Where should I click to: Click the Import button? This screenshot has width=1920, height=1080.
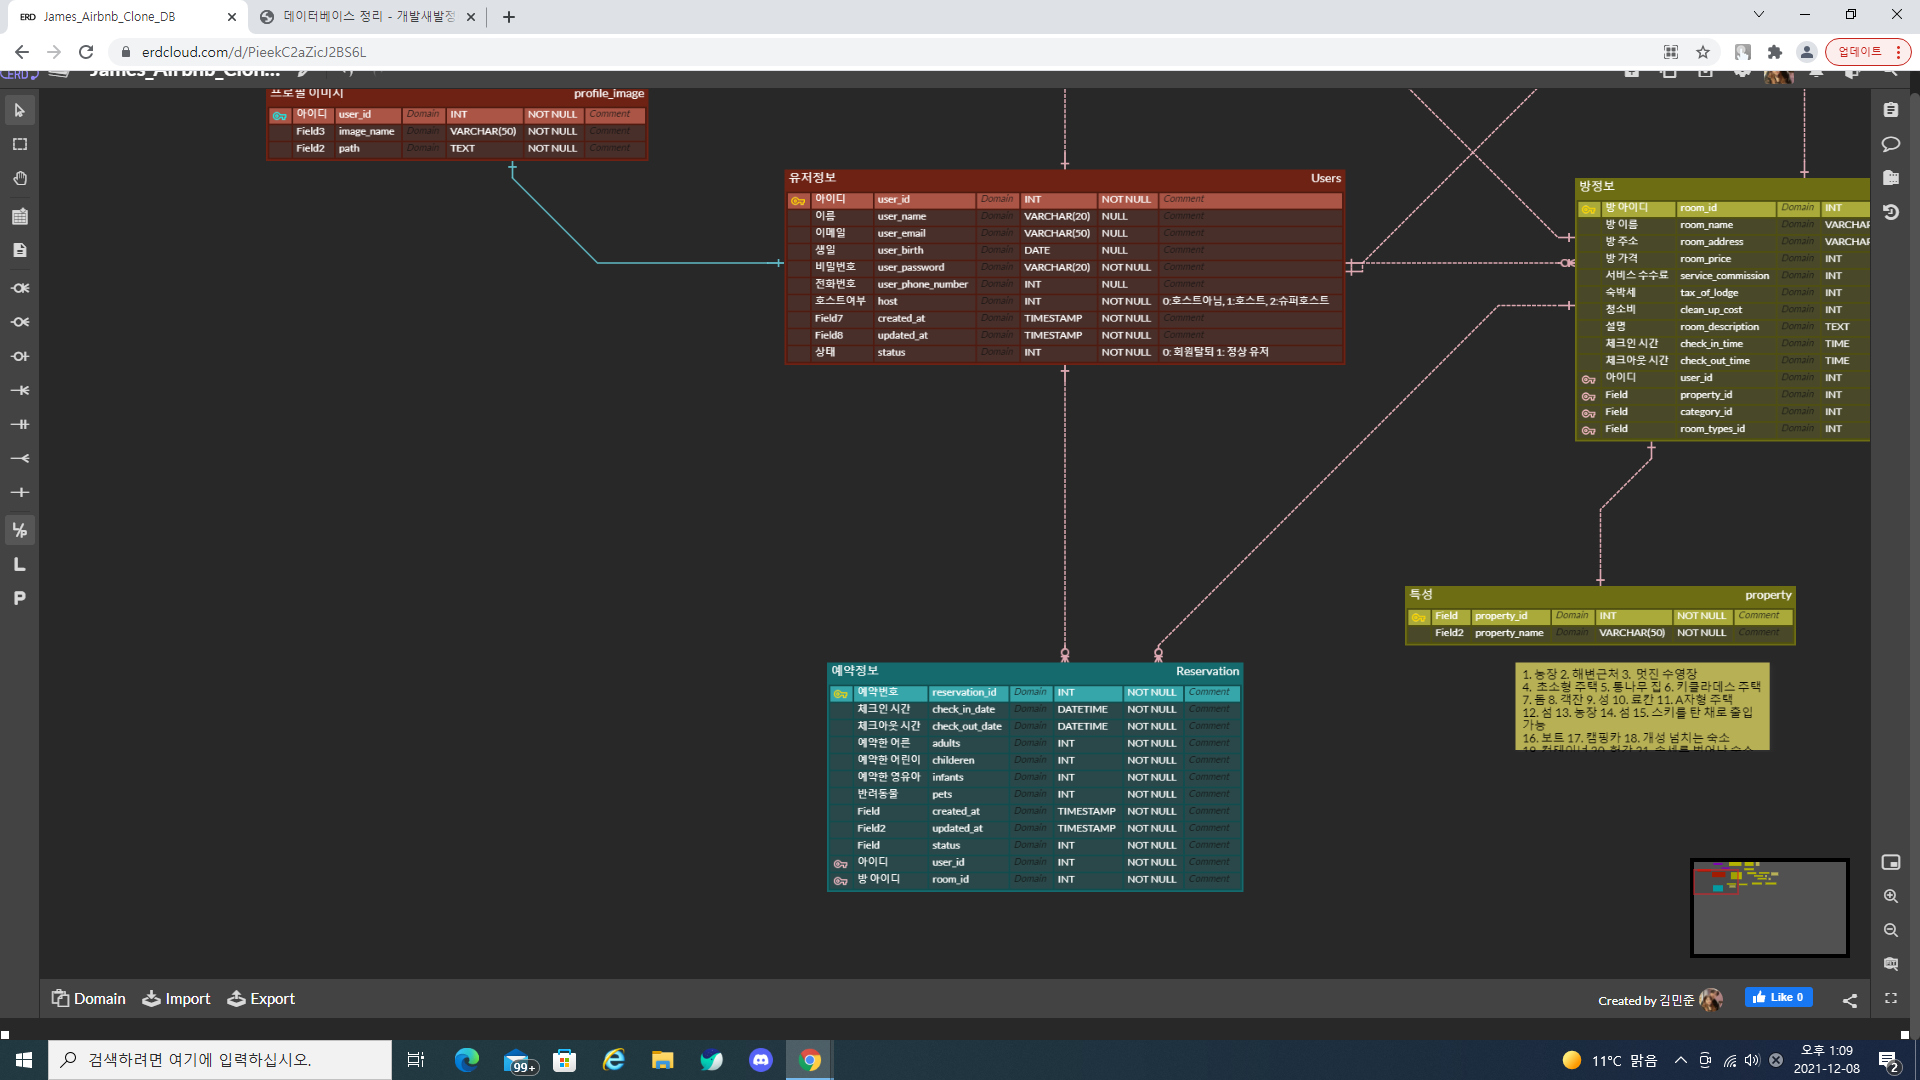[x=176, y=998]
